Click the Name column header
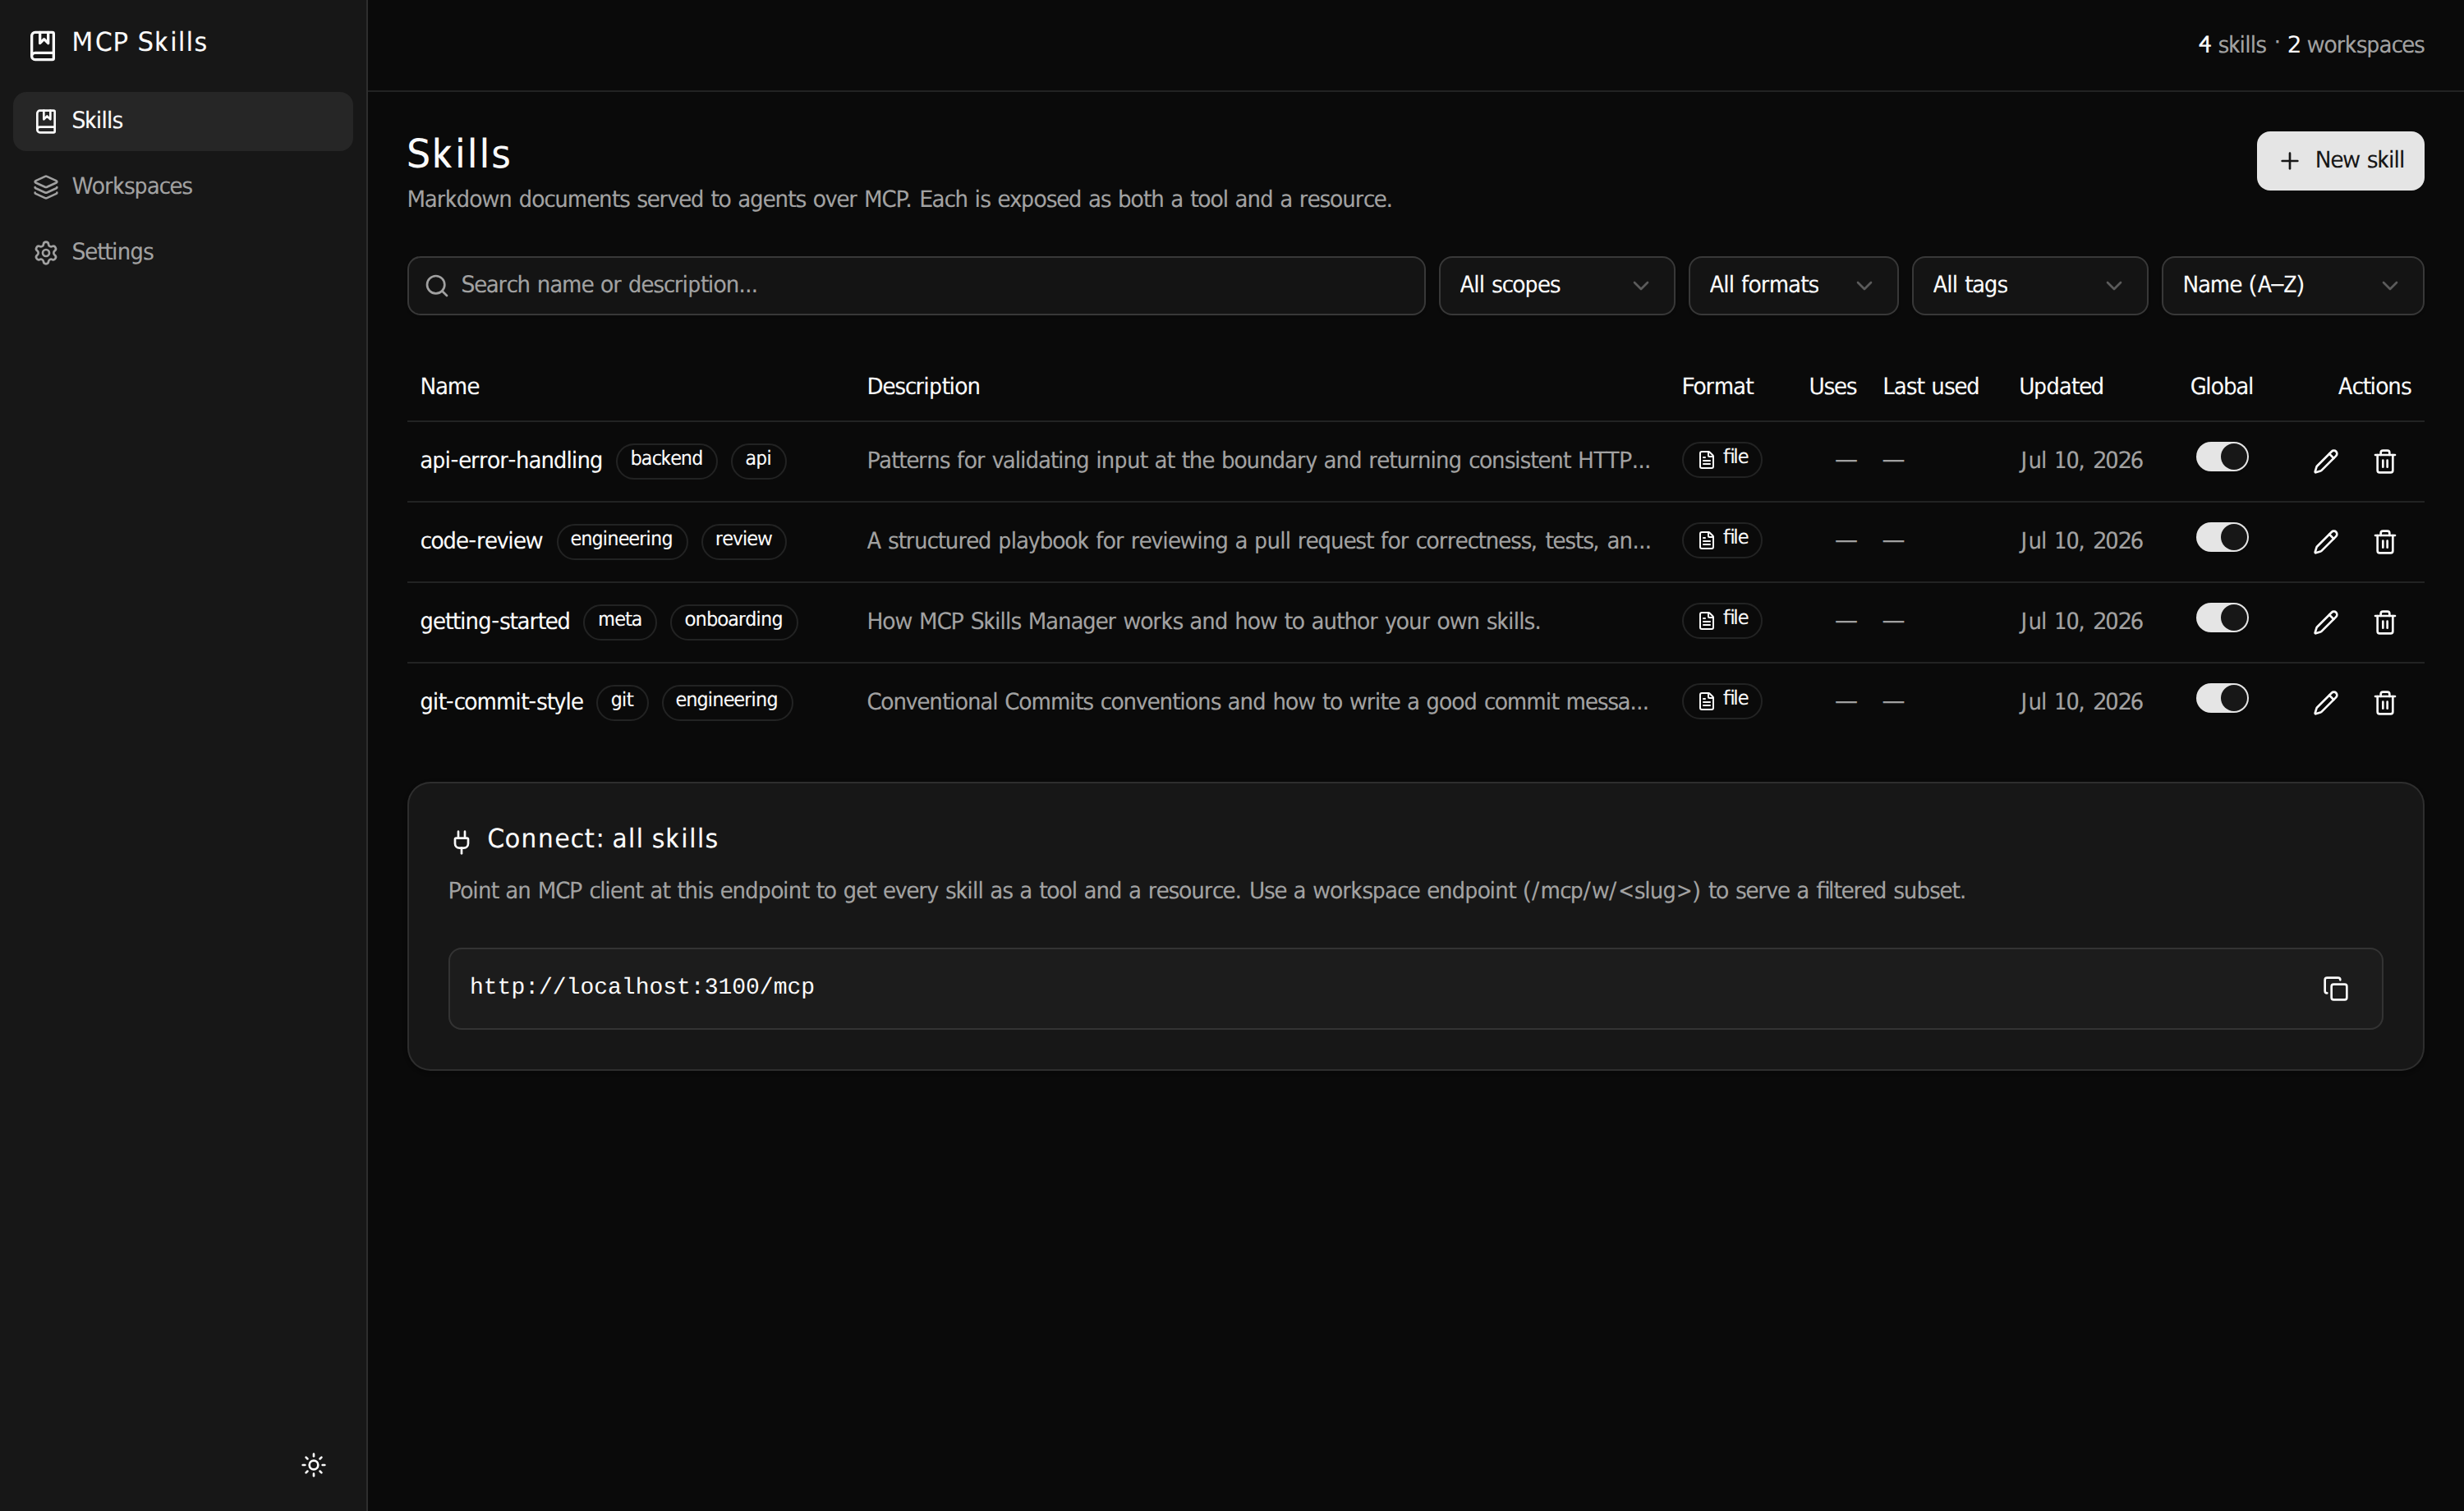 point(450,387)
